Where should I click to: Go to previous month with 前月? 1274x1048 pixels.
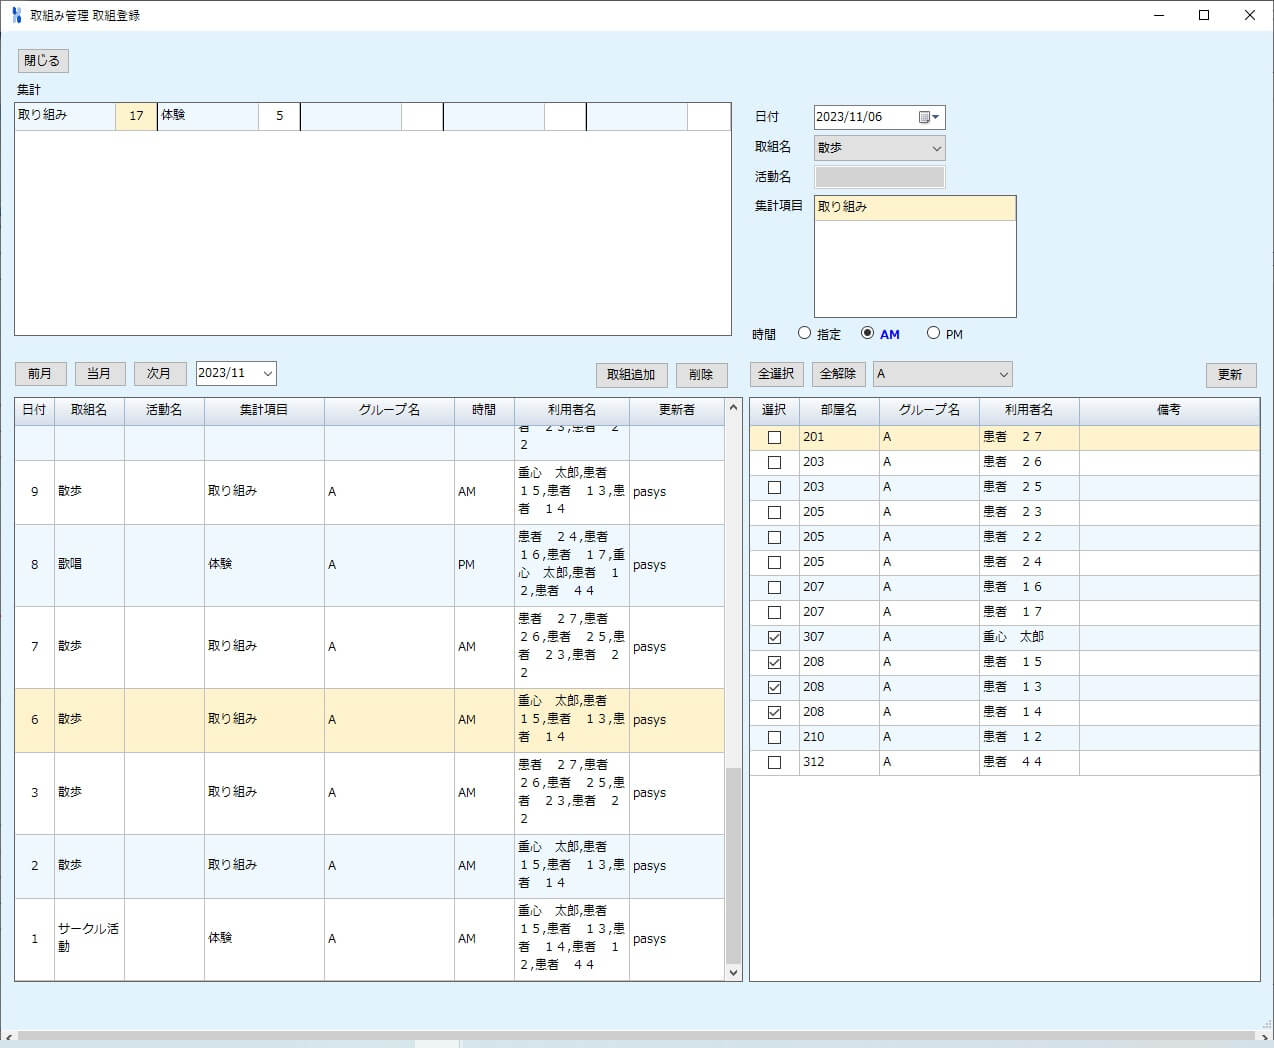[x=40, y=373]
